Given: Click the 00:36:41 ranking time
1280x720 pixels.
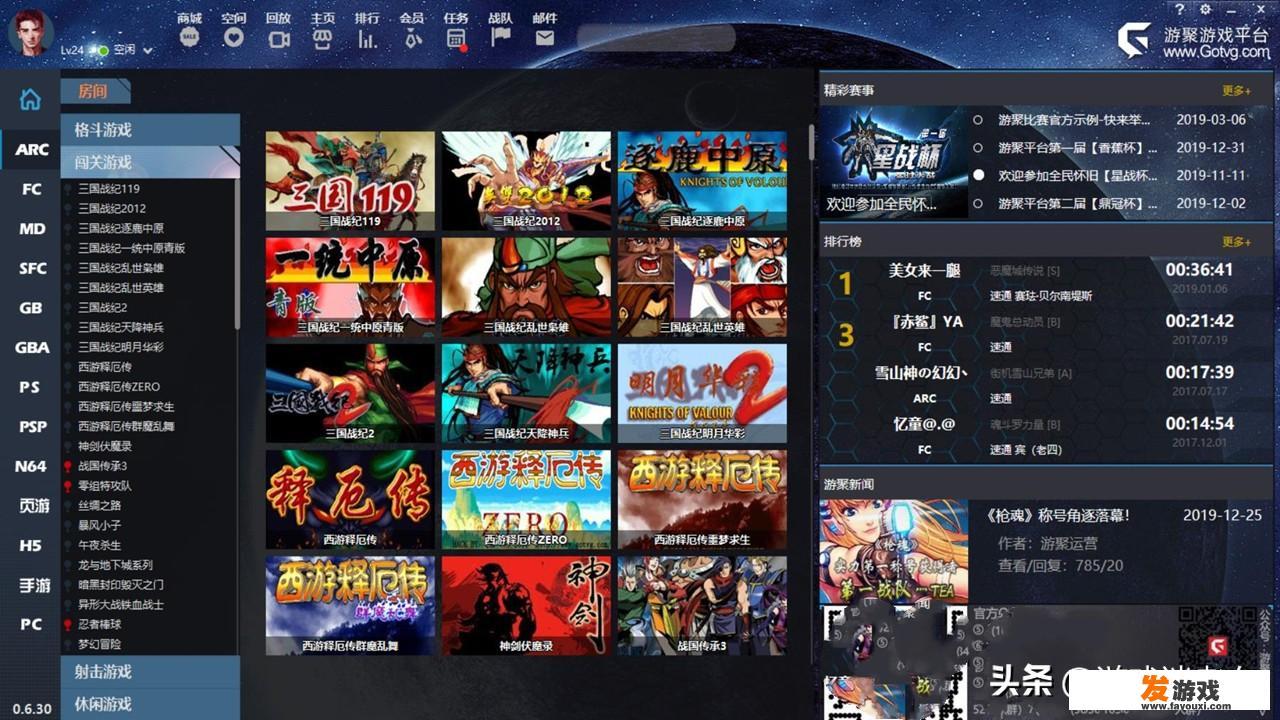Looking at the screenshot, I should tap(1199, 270).
